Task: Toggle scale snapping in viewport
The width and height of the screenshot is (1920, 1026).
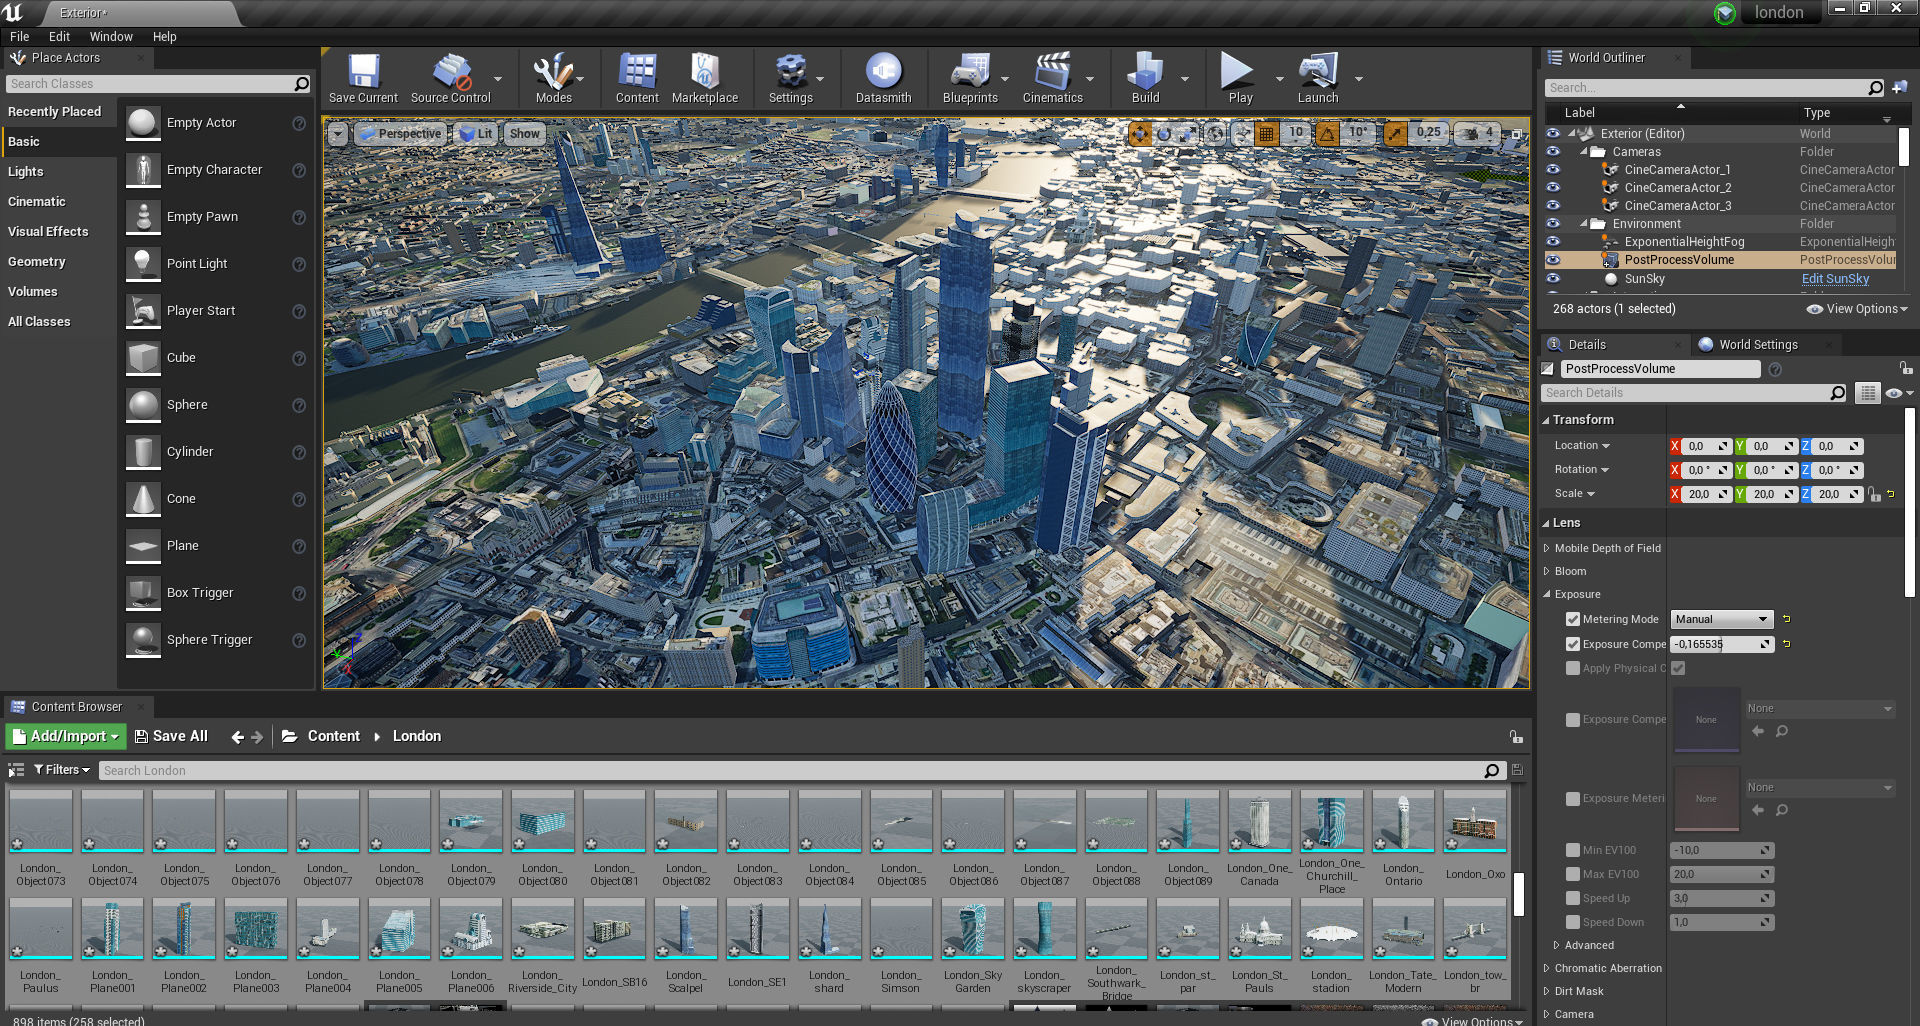Action: (1395, 133)
